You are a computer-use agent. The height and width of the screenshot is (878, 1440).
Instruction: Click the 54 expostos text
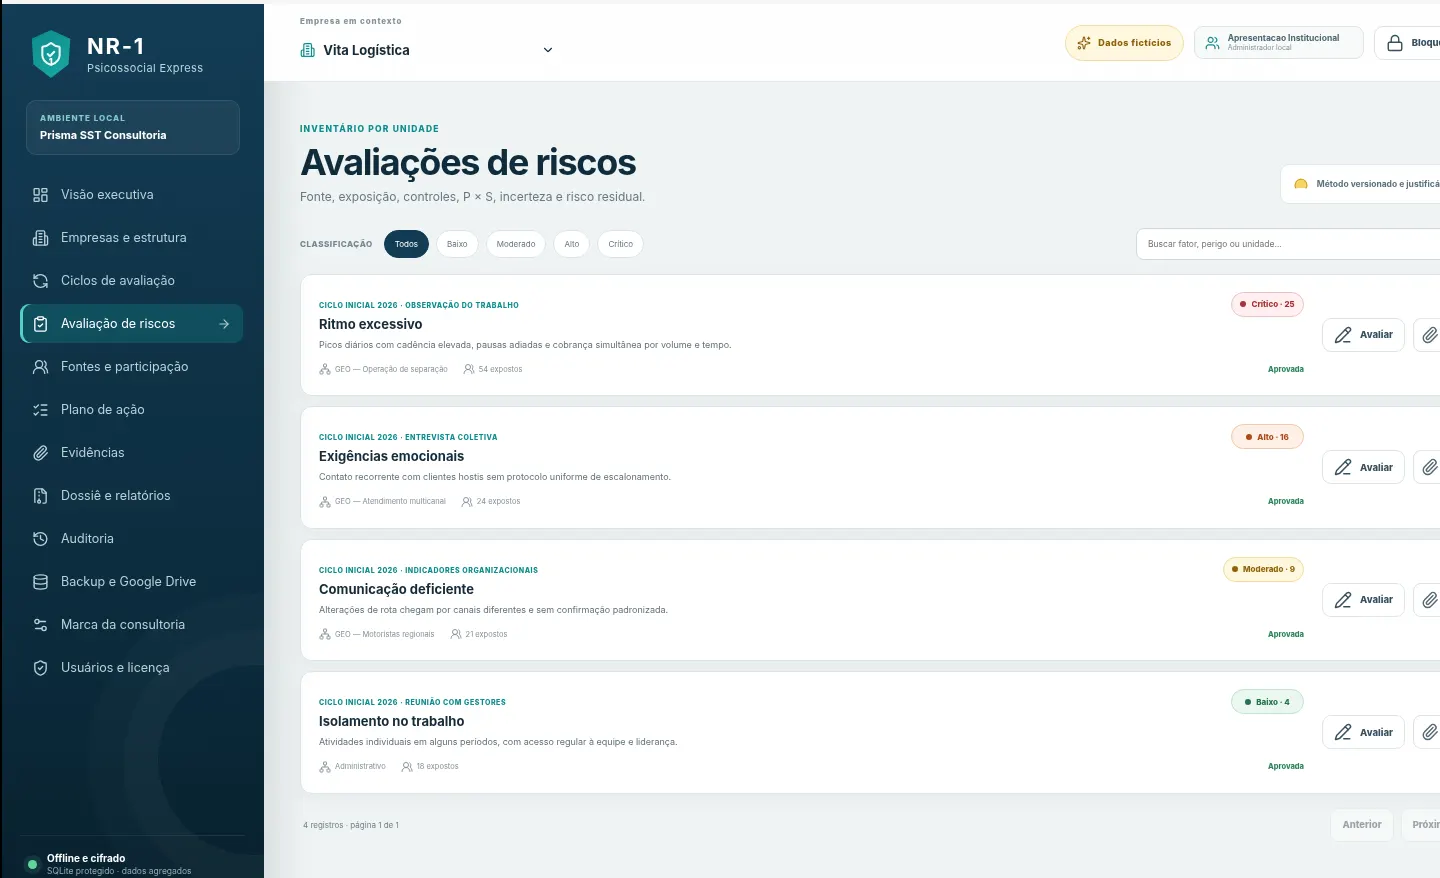pyautogui.click(x=500, y=369)
